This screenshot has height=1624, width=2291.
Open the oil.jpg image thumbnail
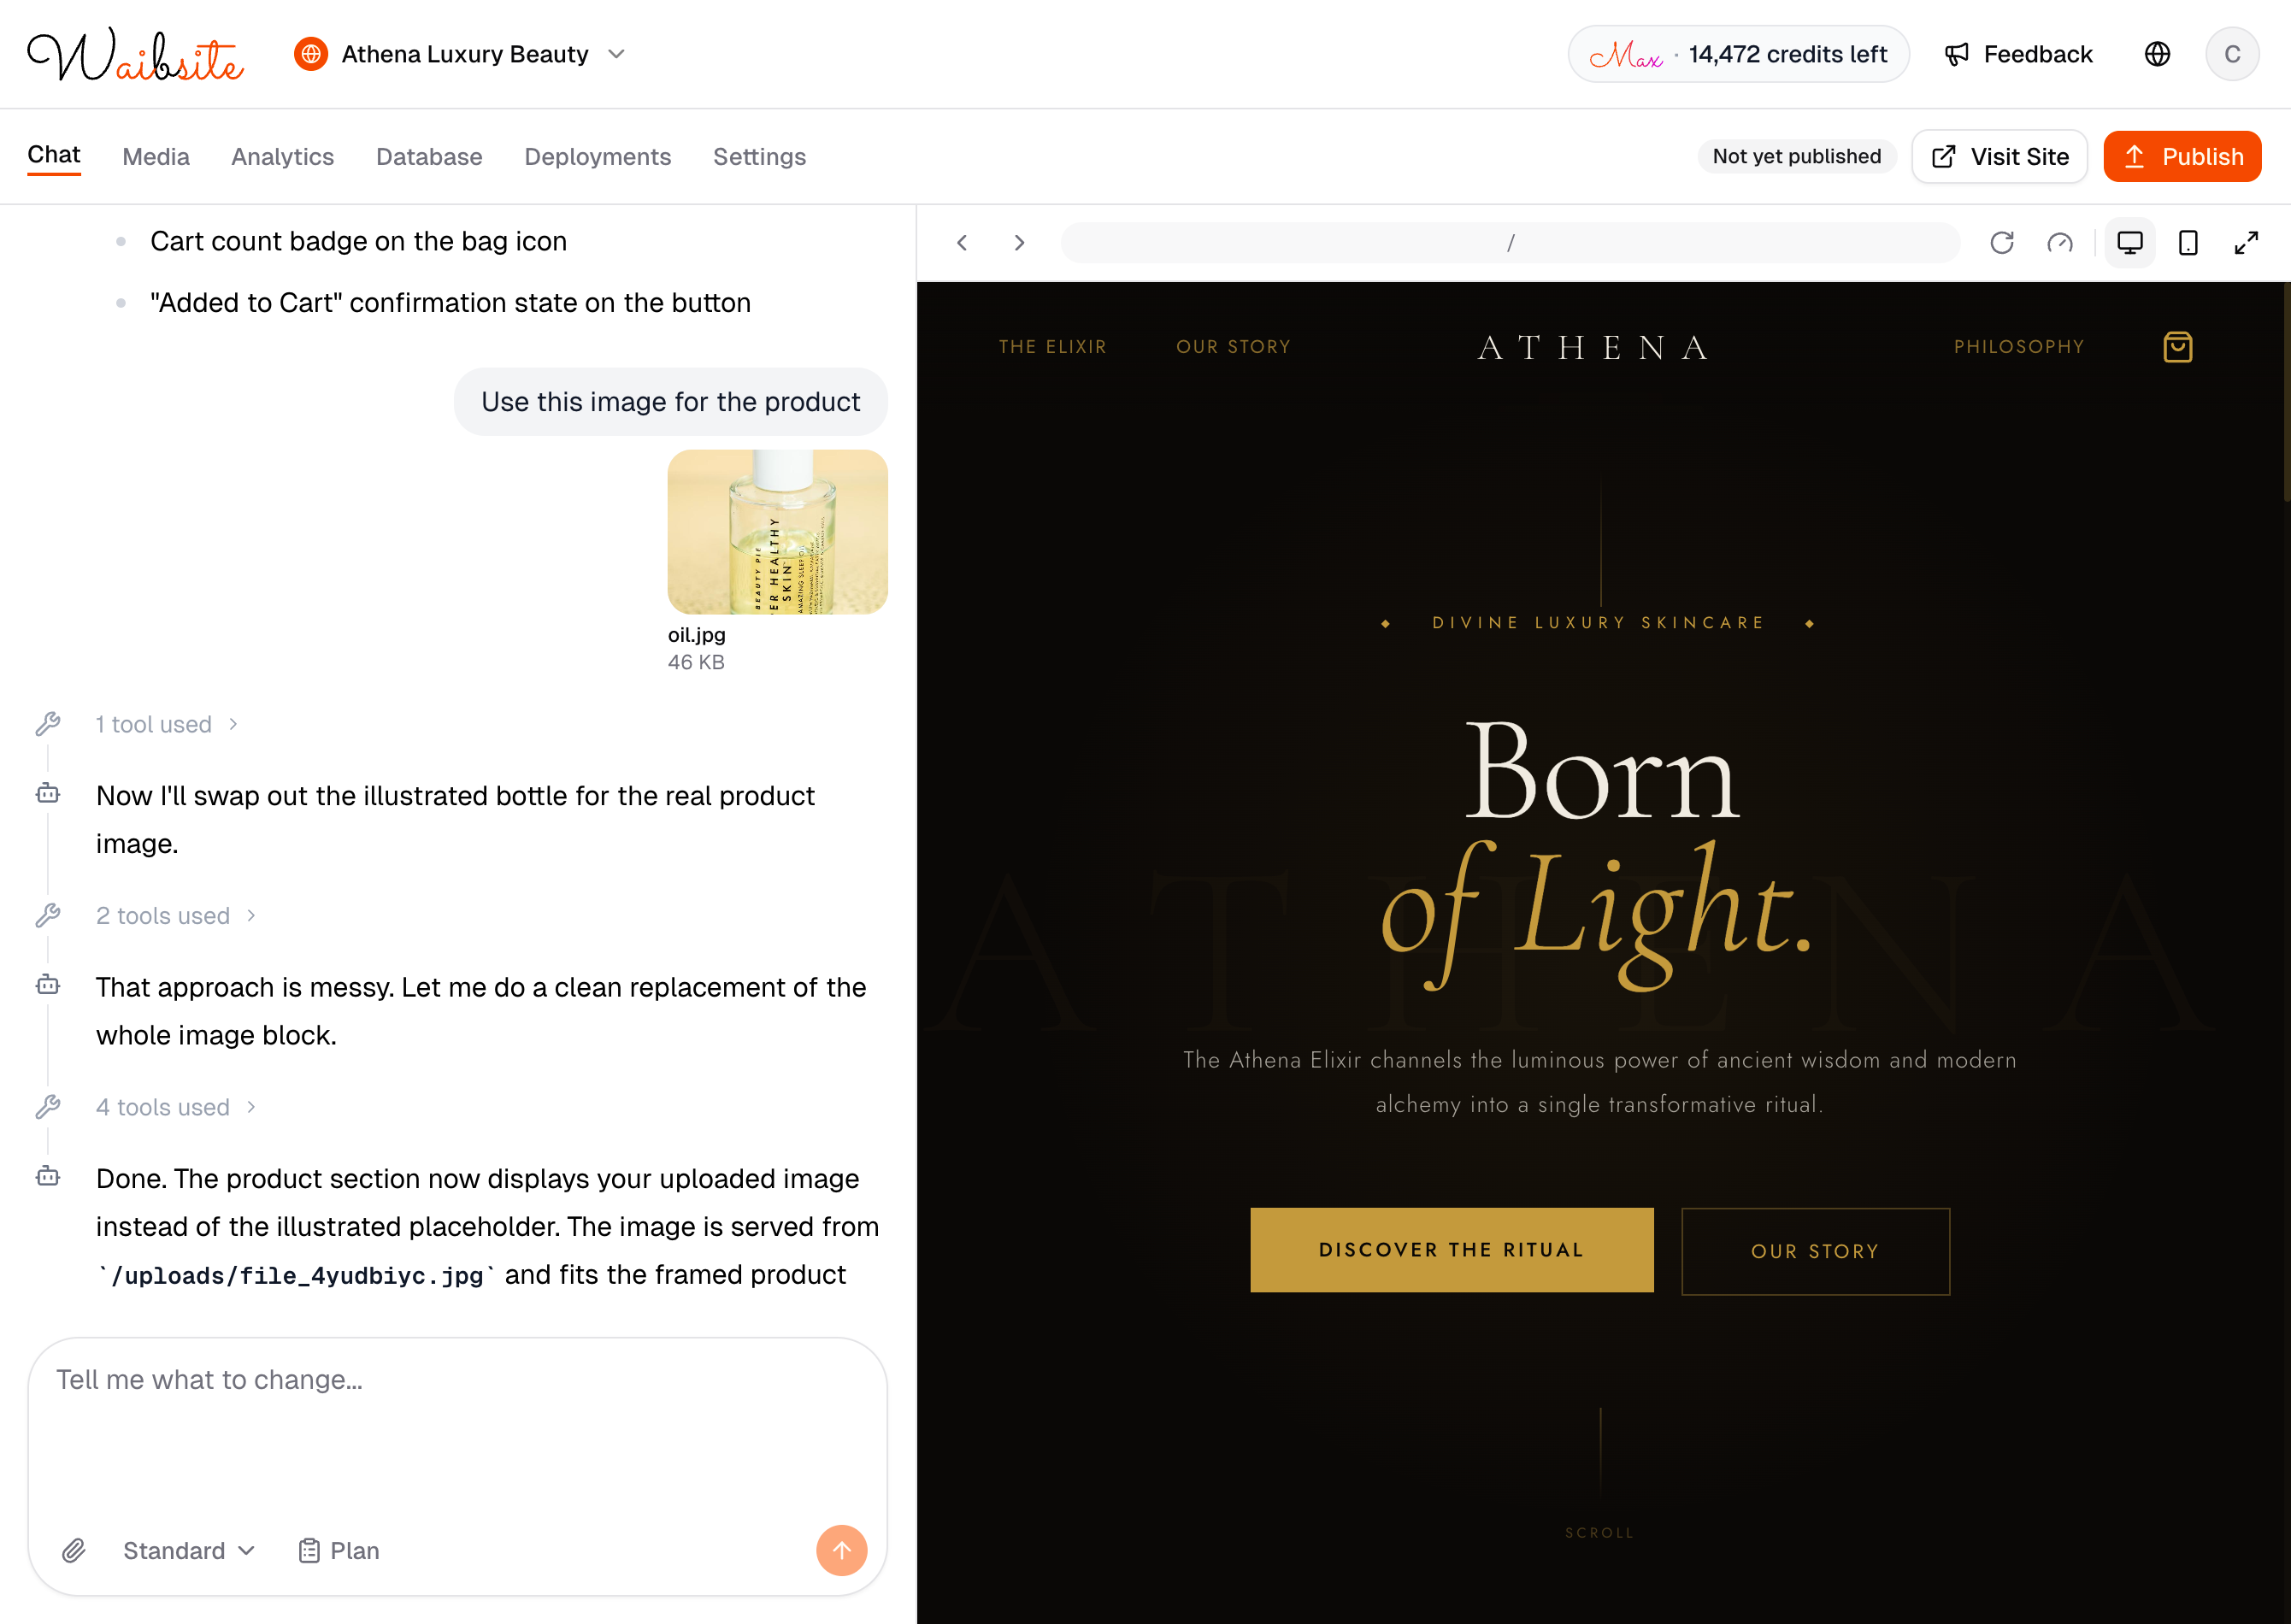(777, 532)
